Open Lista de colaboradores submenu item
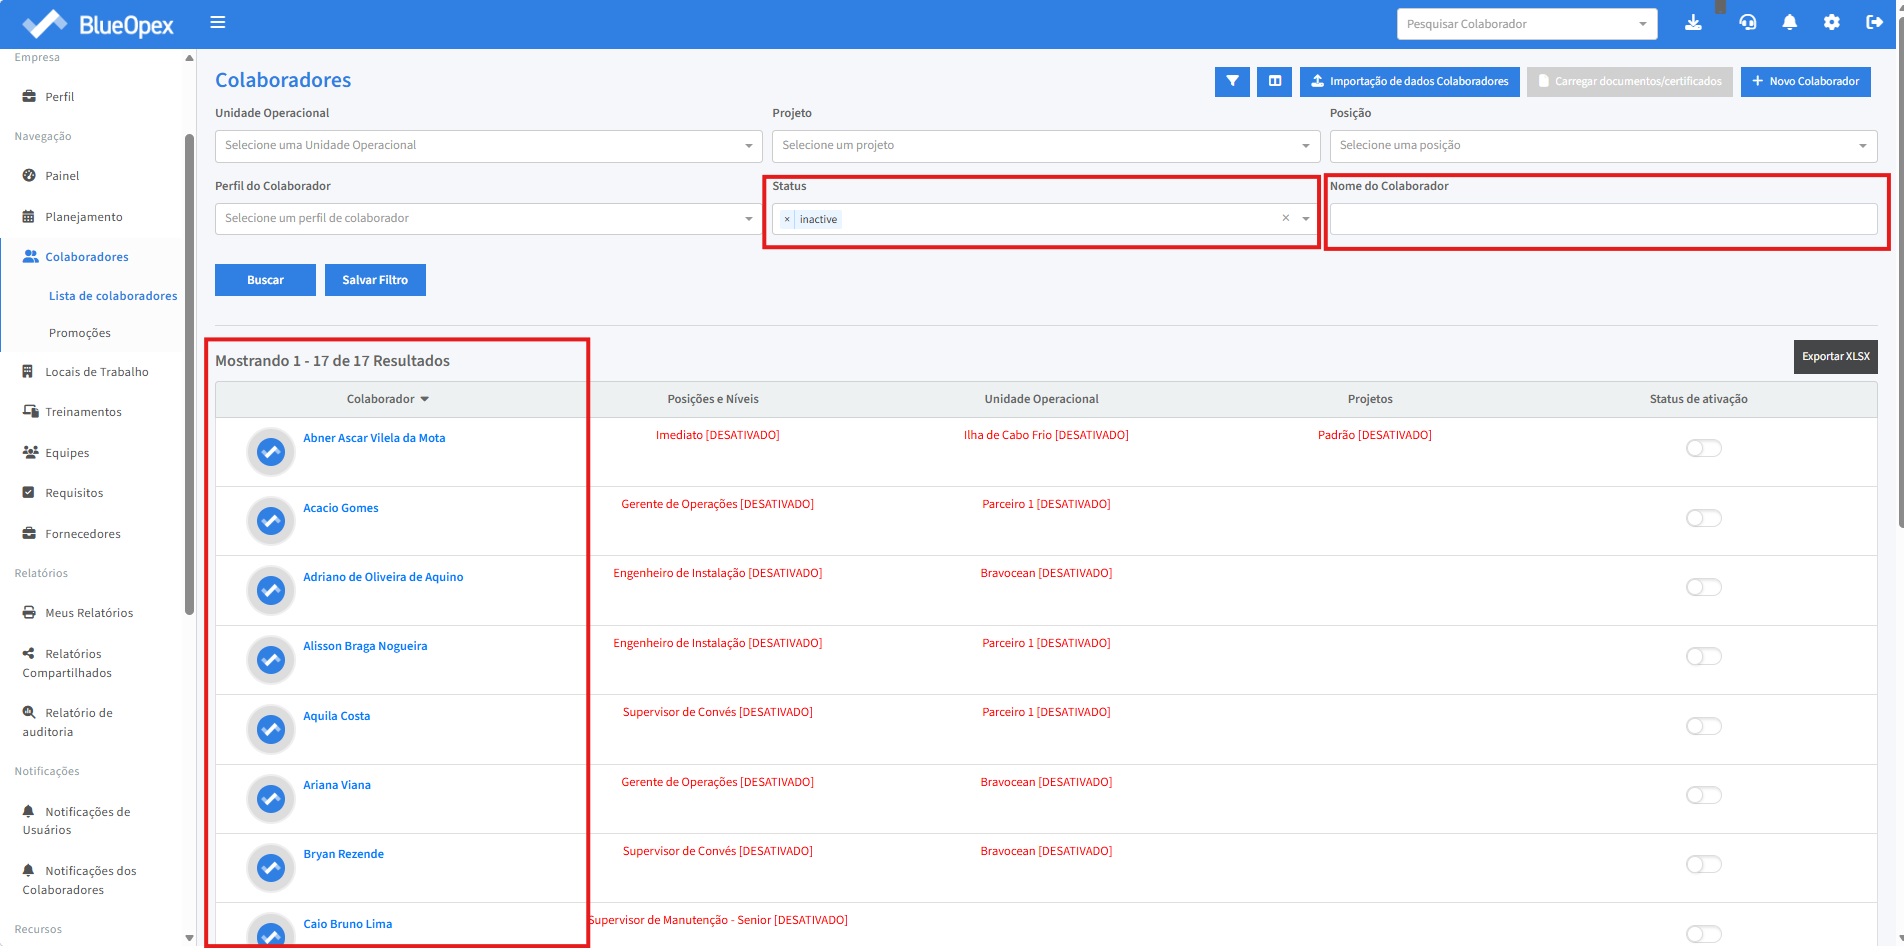 (113, 296)
